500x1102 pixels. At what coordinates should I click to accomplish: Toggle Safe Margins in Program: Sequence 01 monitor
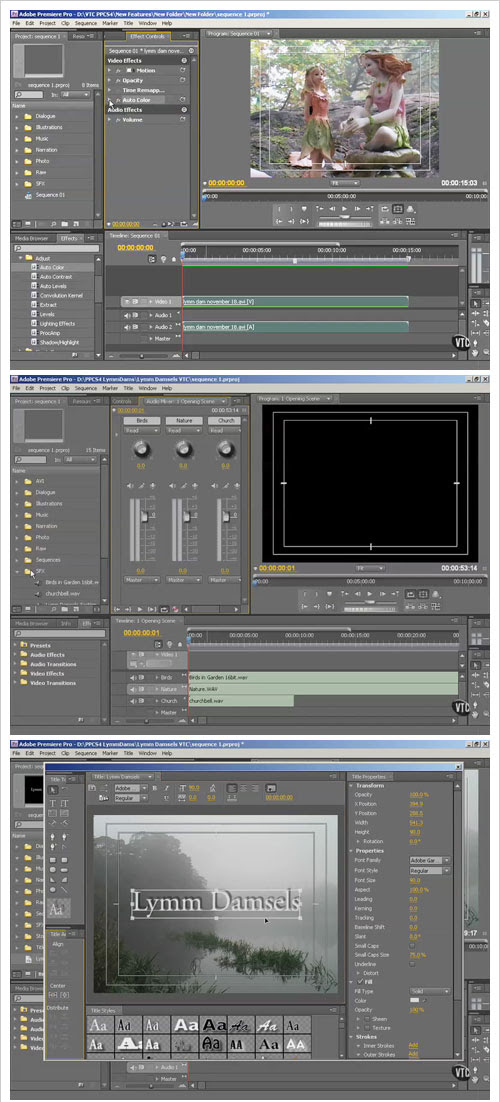397,209
